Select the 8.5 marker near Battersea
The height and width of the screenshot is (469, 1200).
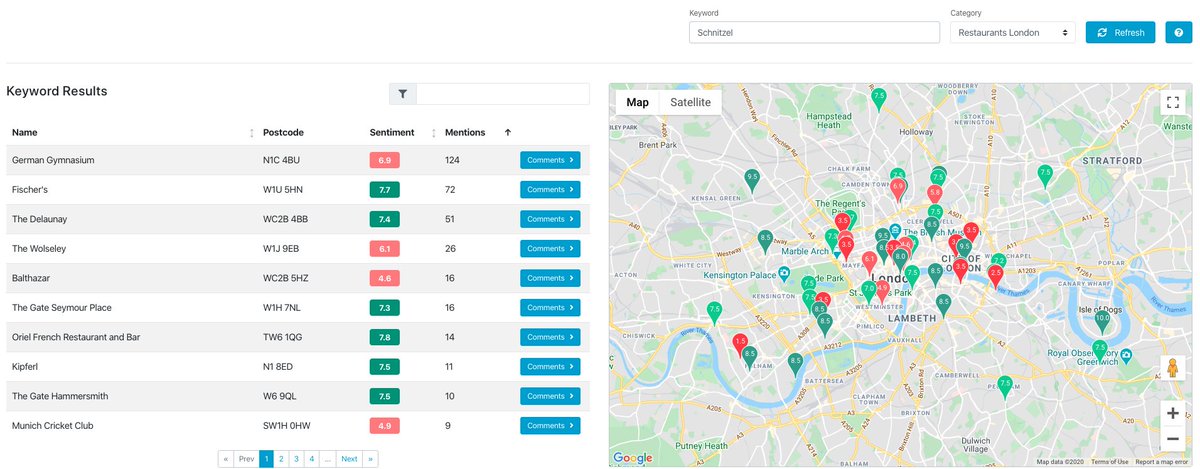[796, 364]
